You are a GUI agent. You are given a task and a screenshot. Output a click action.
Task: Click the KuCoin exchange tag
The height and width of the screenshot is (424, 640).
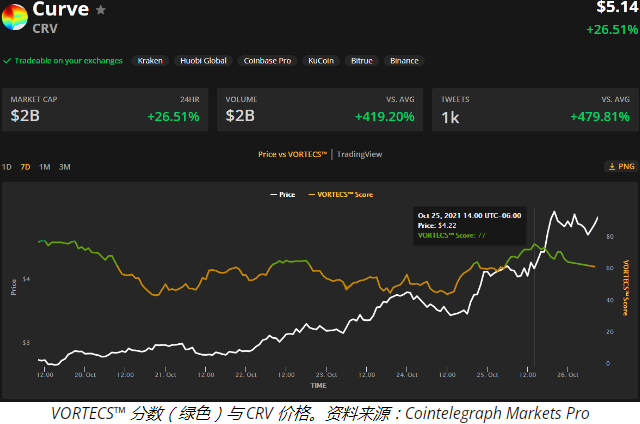(x=321, y=61)
